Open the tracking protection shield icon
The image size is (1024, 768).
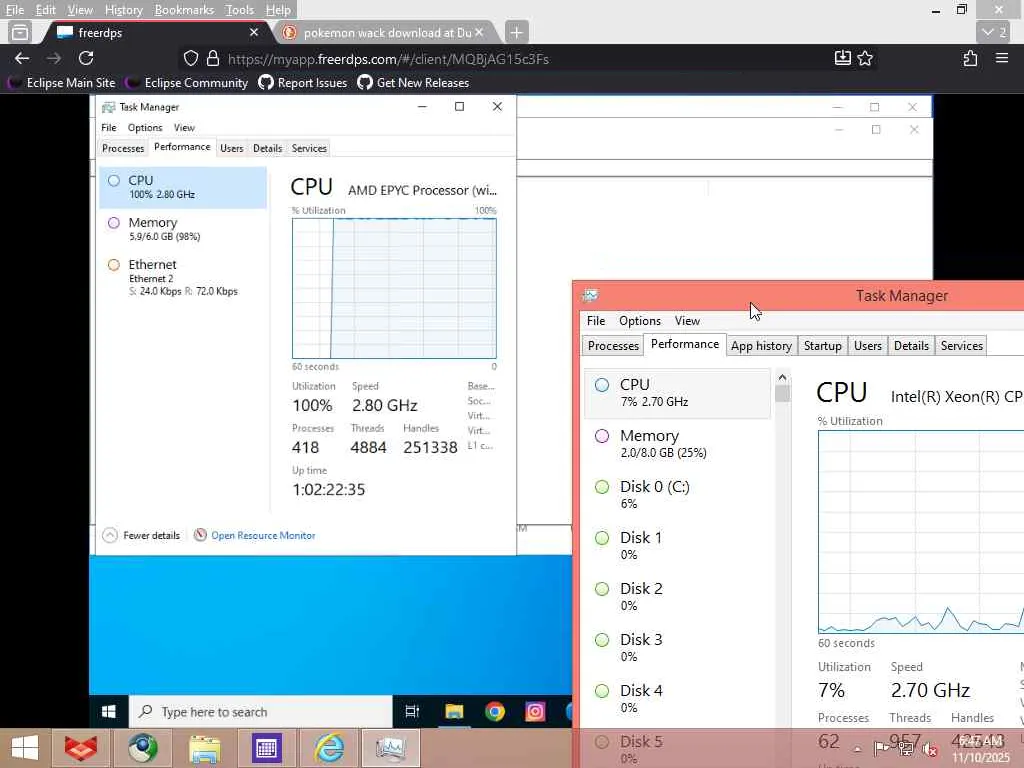tap(191, 59)
